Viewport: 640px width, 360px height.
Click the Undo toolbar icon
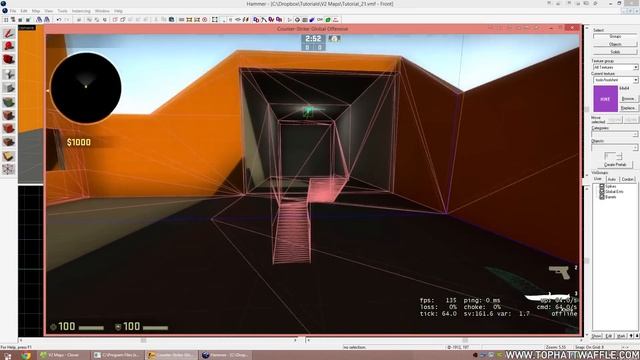pos(59,20)
